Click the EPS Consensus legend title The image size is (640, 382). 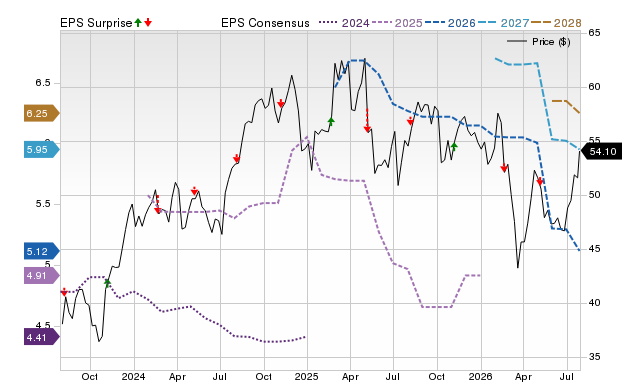[265, 23]
